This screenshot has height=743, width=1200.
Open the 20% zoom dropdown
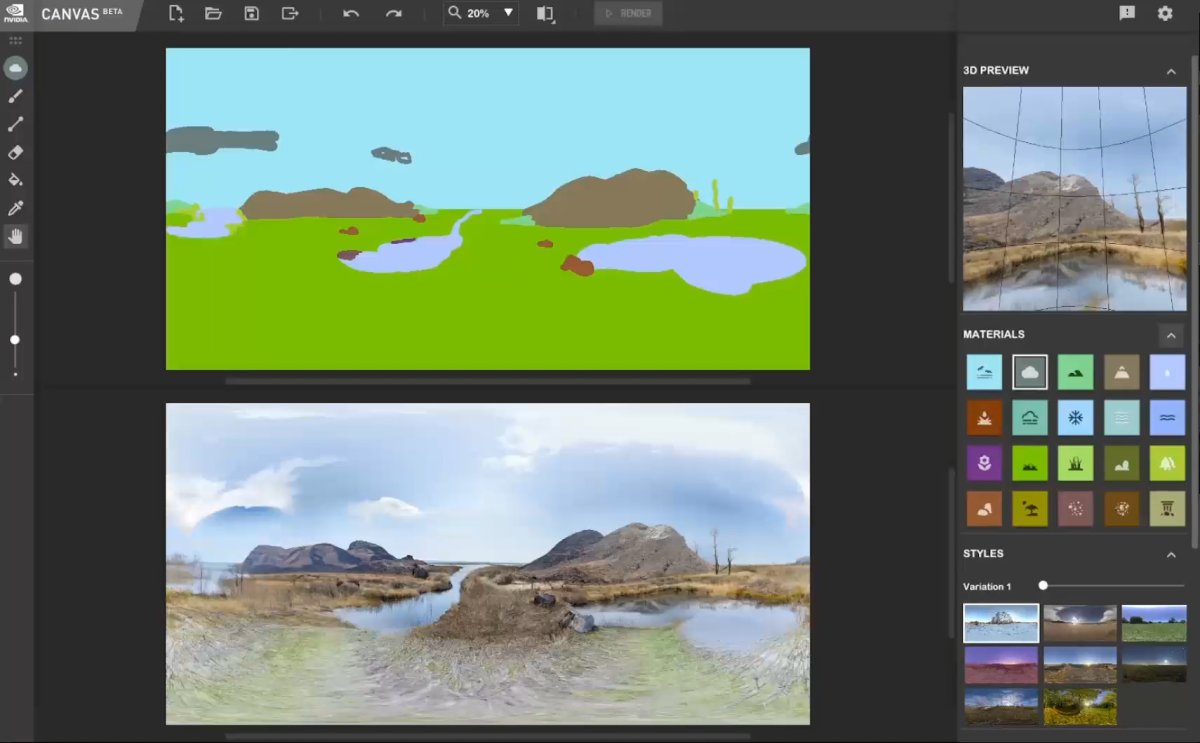(508, 13)
